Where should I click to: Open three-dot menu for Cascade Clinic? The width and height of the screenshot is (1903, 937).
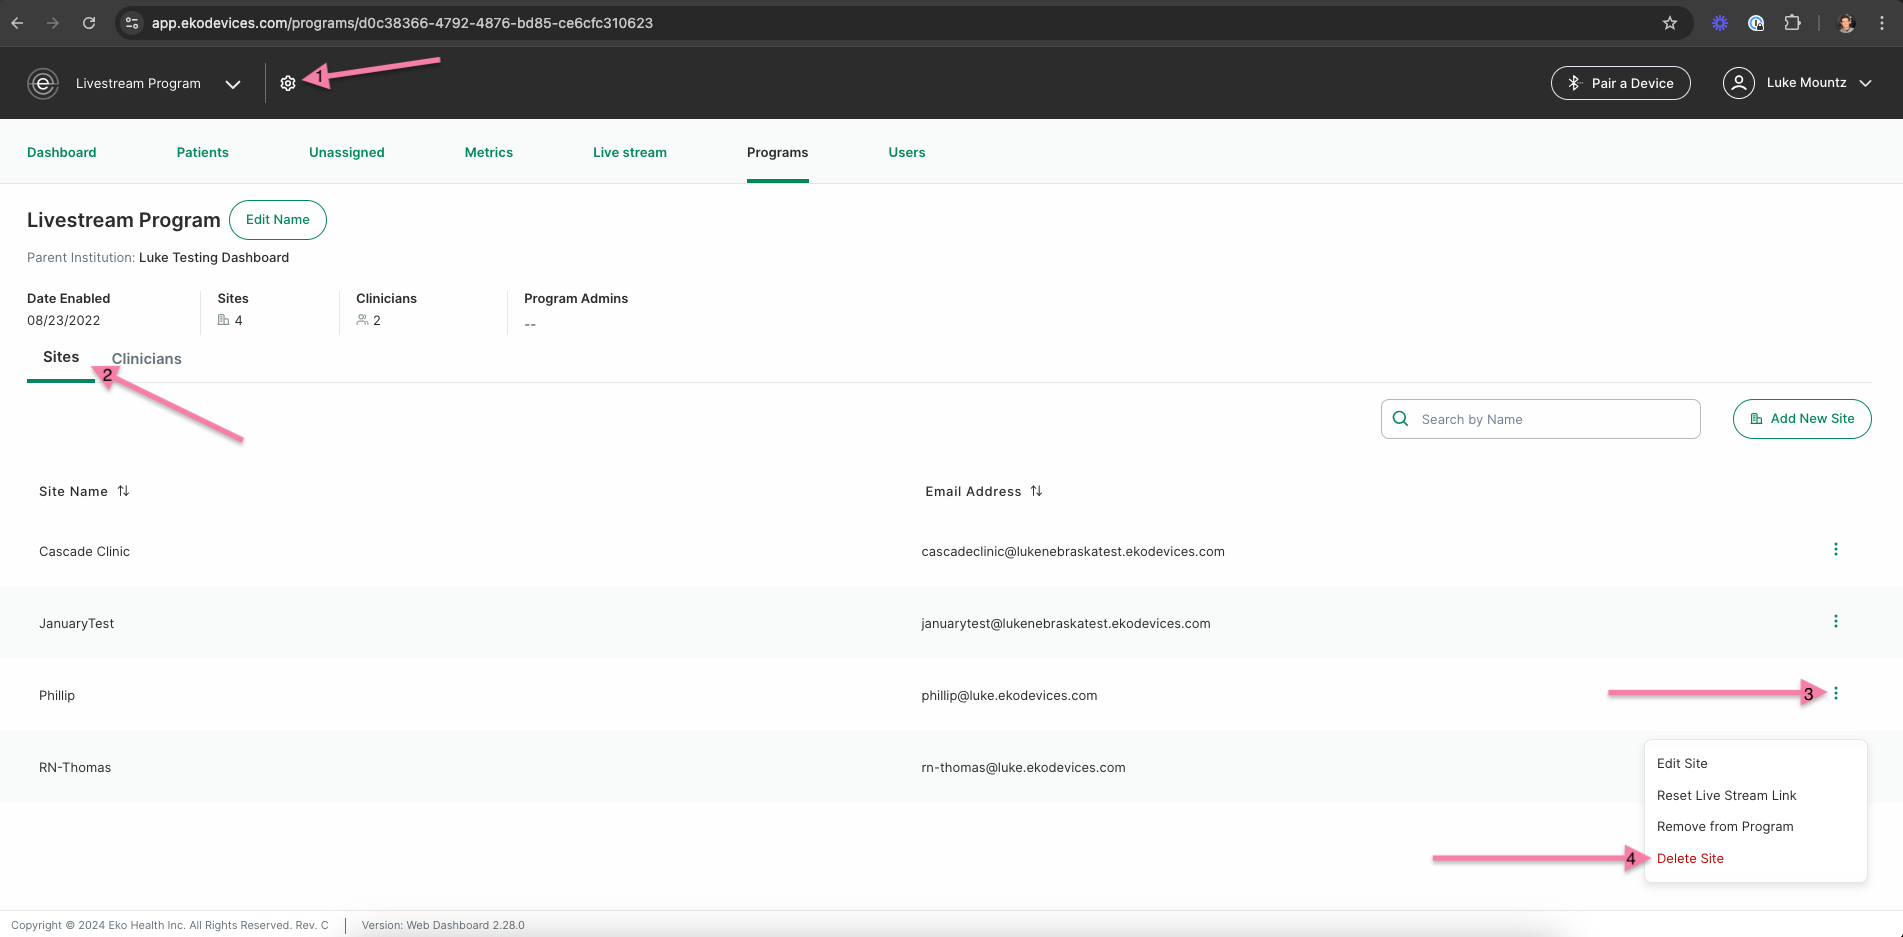tap(1835, 550)
